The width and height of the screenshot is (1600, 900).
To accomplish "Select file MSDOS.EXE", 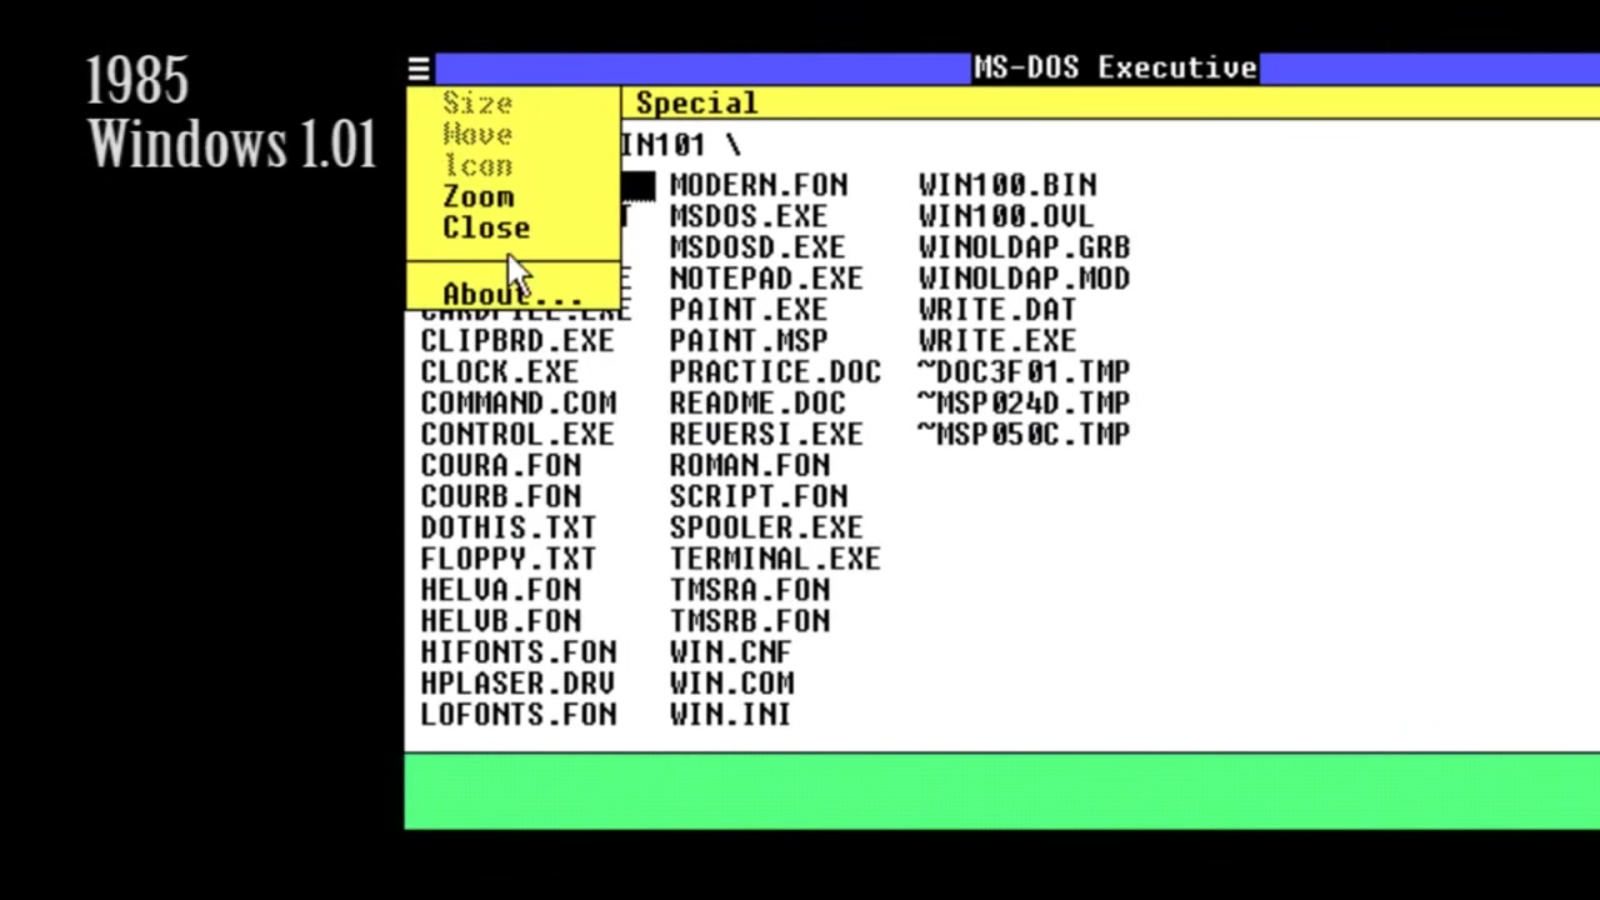I will (x=749, y=216).
